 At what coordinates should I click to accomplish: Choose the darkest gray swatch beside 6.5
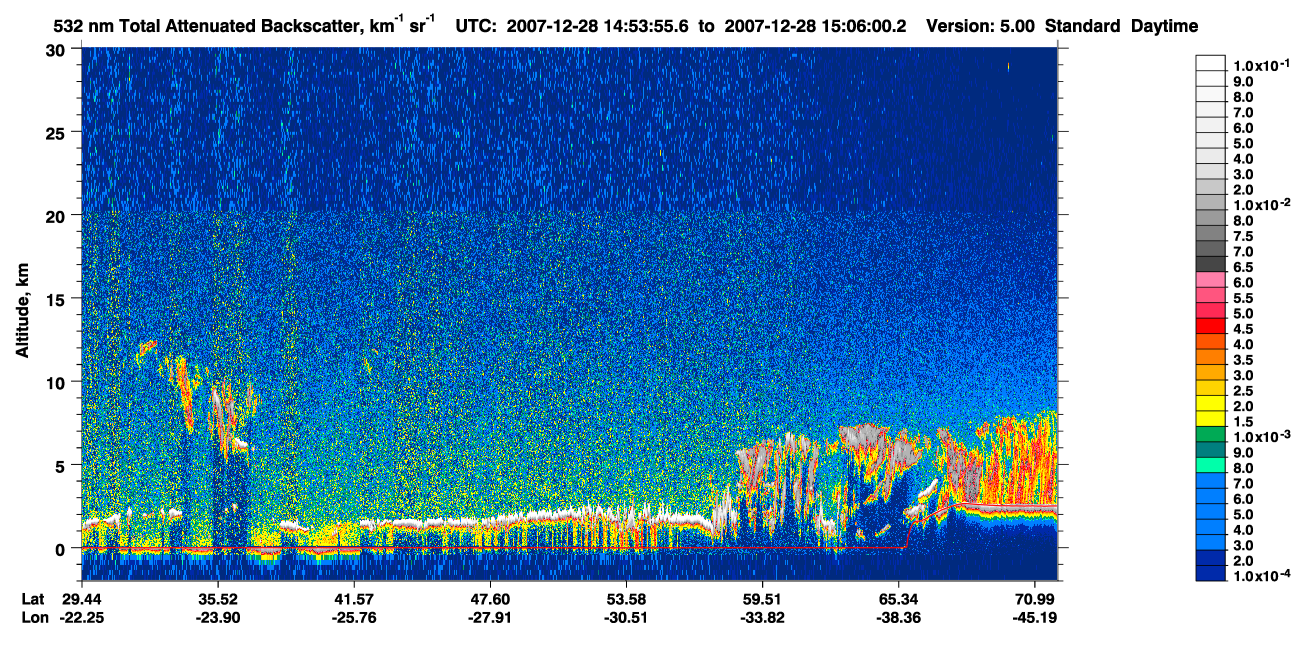click(1210, 266)
